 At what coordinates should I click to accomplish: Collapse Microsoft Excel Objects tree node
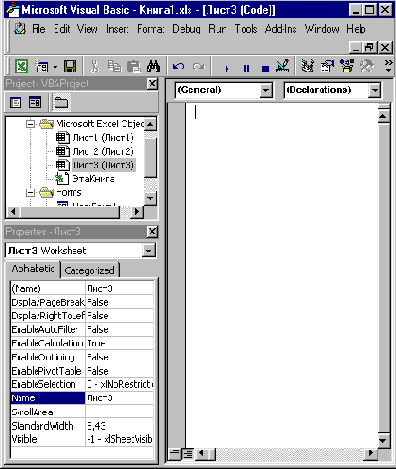click(30, 124)
